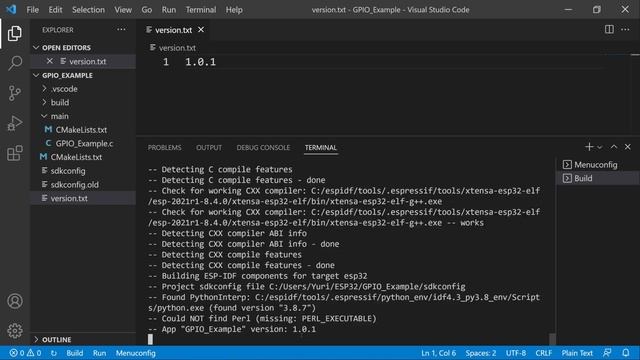640x360 pixels.
Task: Select the version.txt editor tab
Action: pyautogui.click(x=173, y=30)
